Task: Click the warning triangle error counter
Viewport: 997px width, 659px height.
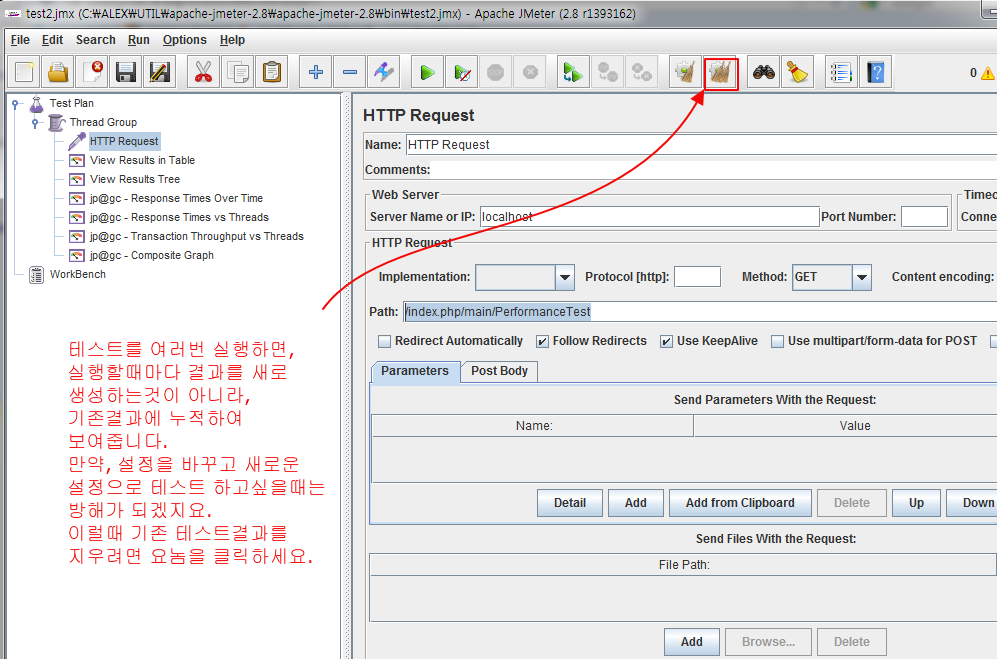Action: point(987,74)
